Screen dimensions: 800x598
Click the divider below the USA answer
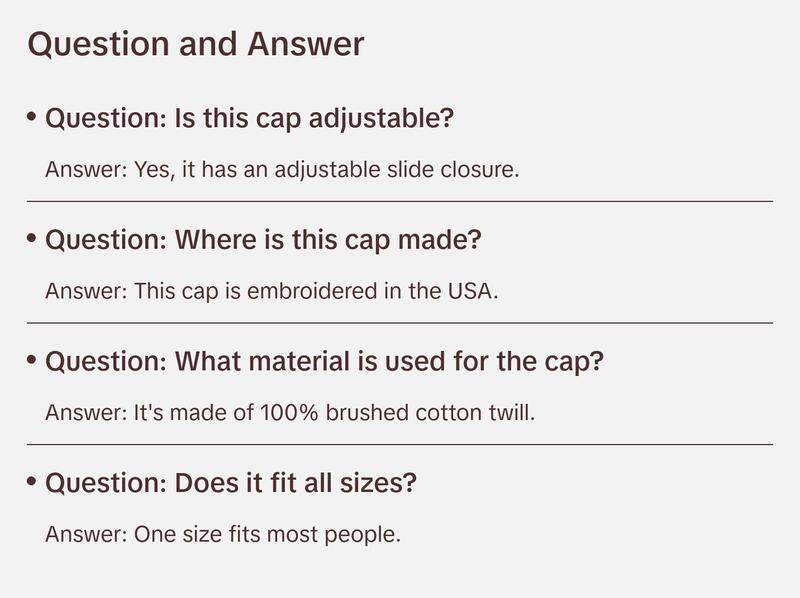coord(400,323)
